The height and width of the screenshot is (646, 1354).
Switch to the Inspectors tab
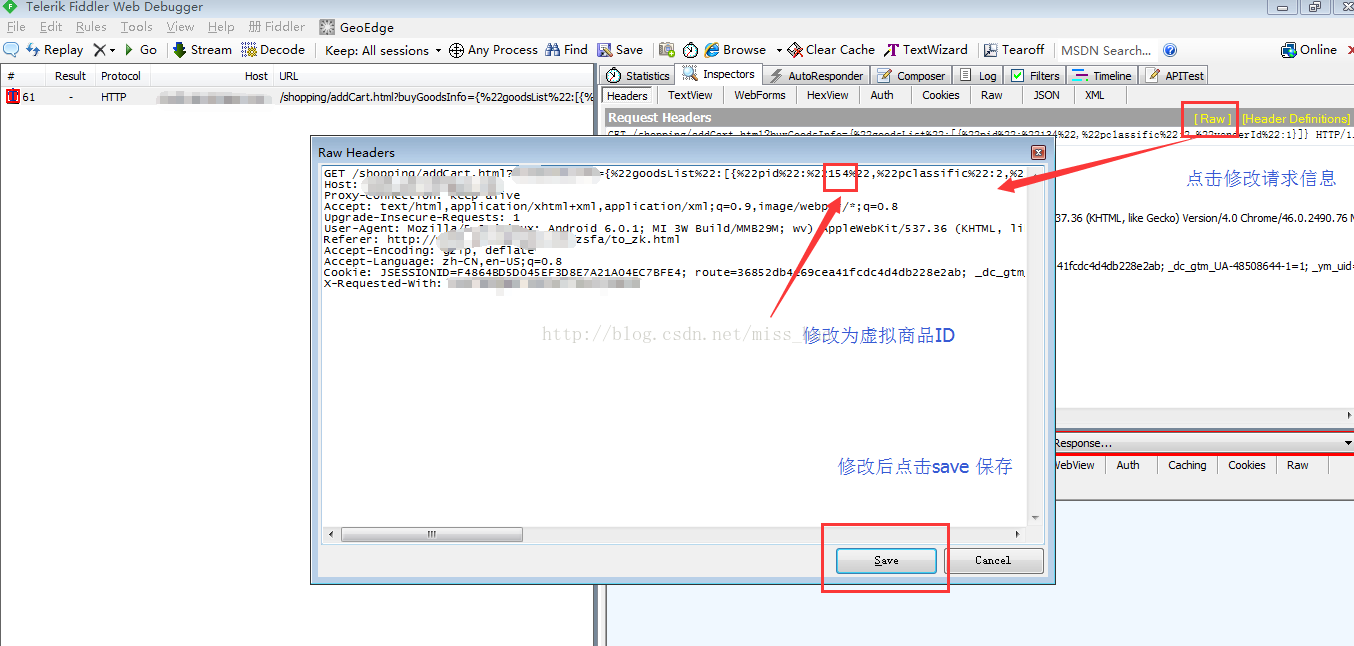coord(719,74)
